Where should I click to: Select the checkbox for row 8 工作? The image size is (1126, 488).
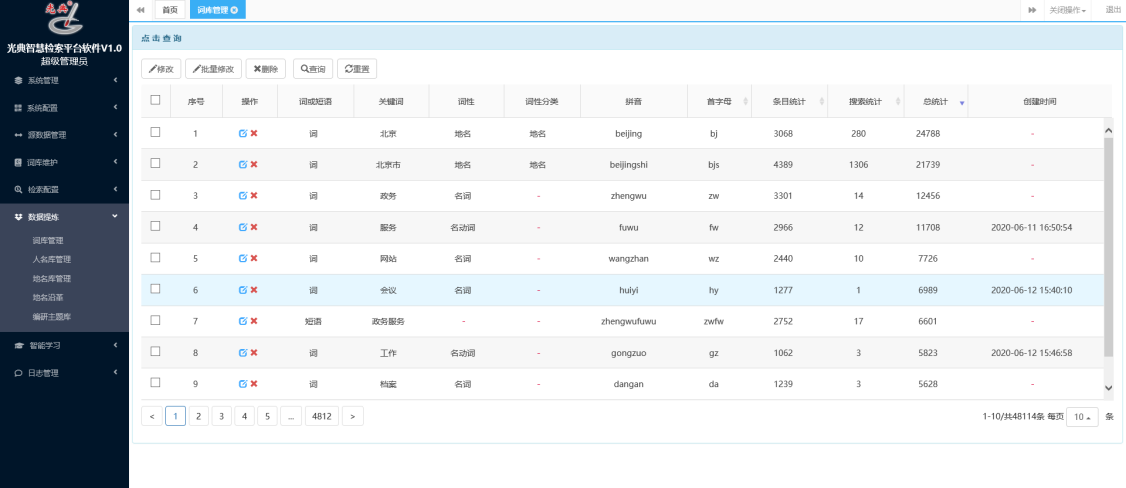tap(155, 351)
